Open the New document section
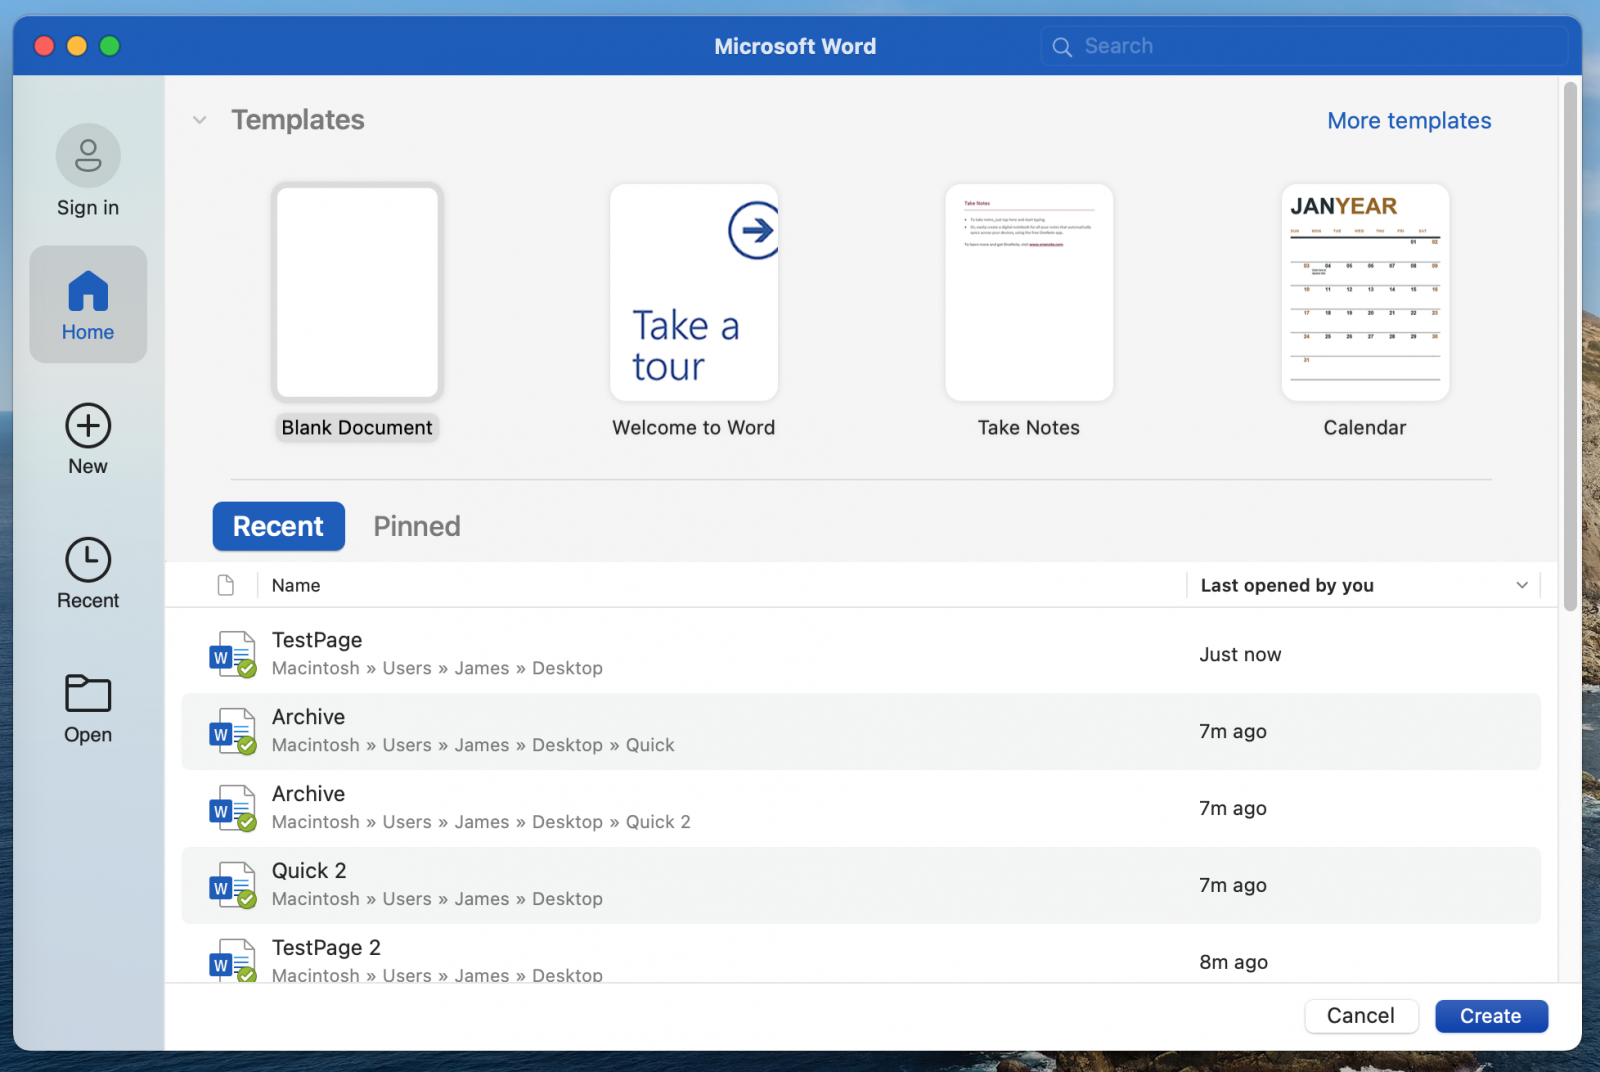Viewport: 1600px width, 1072px height. tap(88, 440)
